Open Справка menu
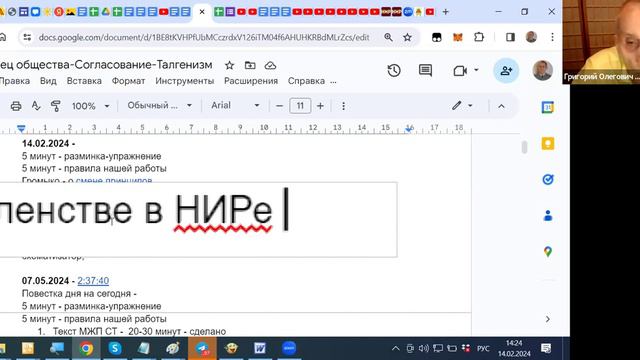640x360 pixels. (x=307, y=81)
